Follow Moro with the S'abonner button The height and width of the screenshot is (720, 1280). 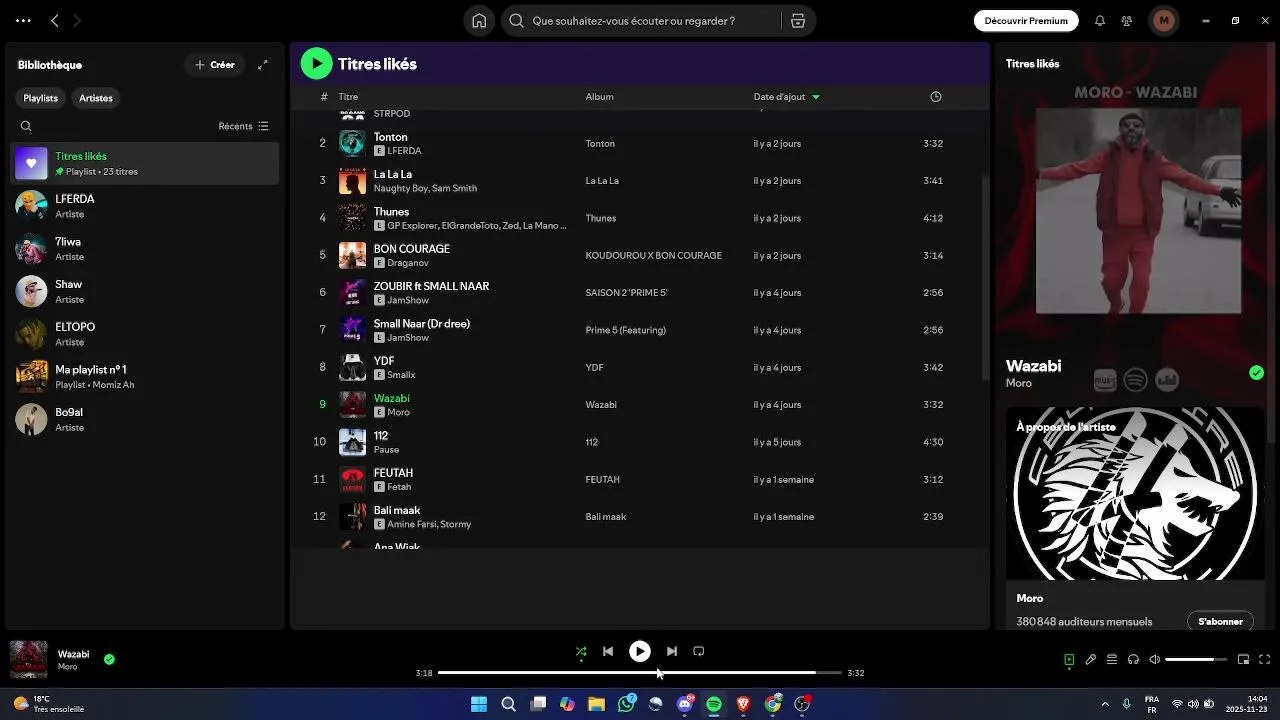(1220, 621)
